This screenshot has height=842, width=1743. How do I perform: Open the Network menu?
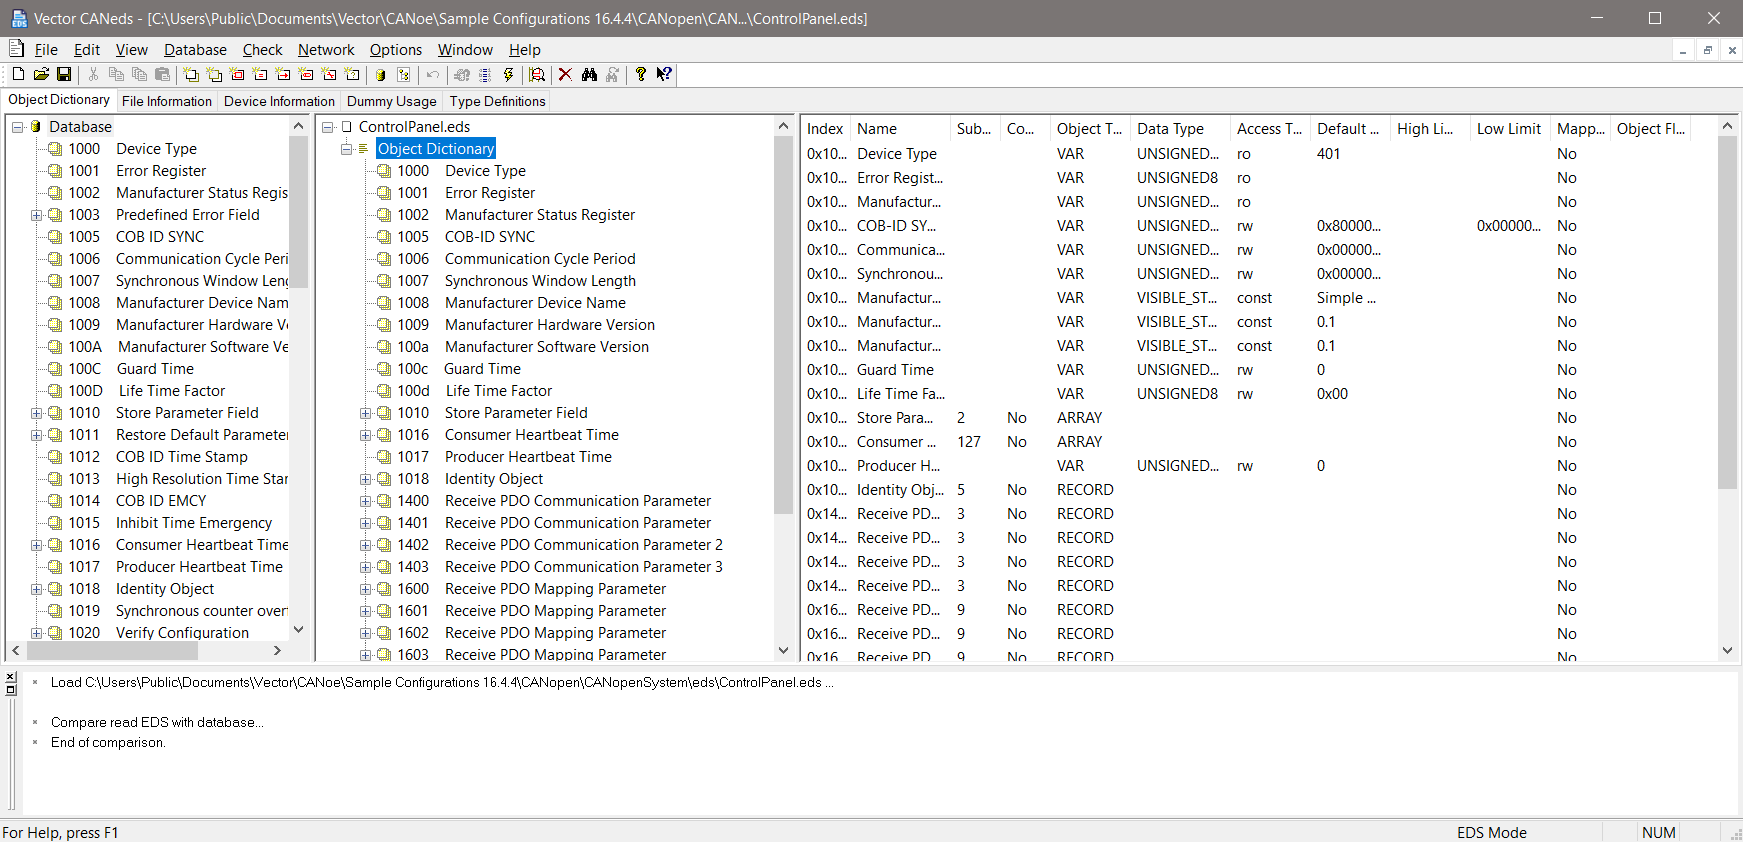click(326, 50)
